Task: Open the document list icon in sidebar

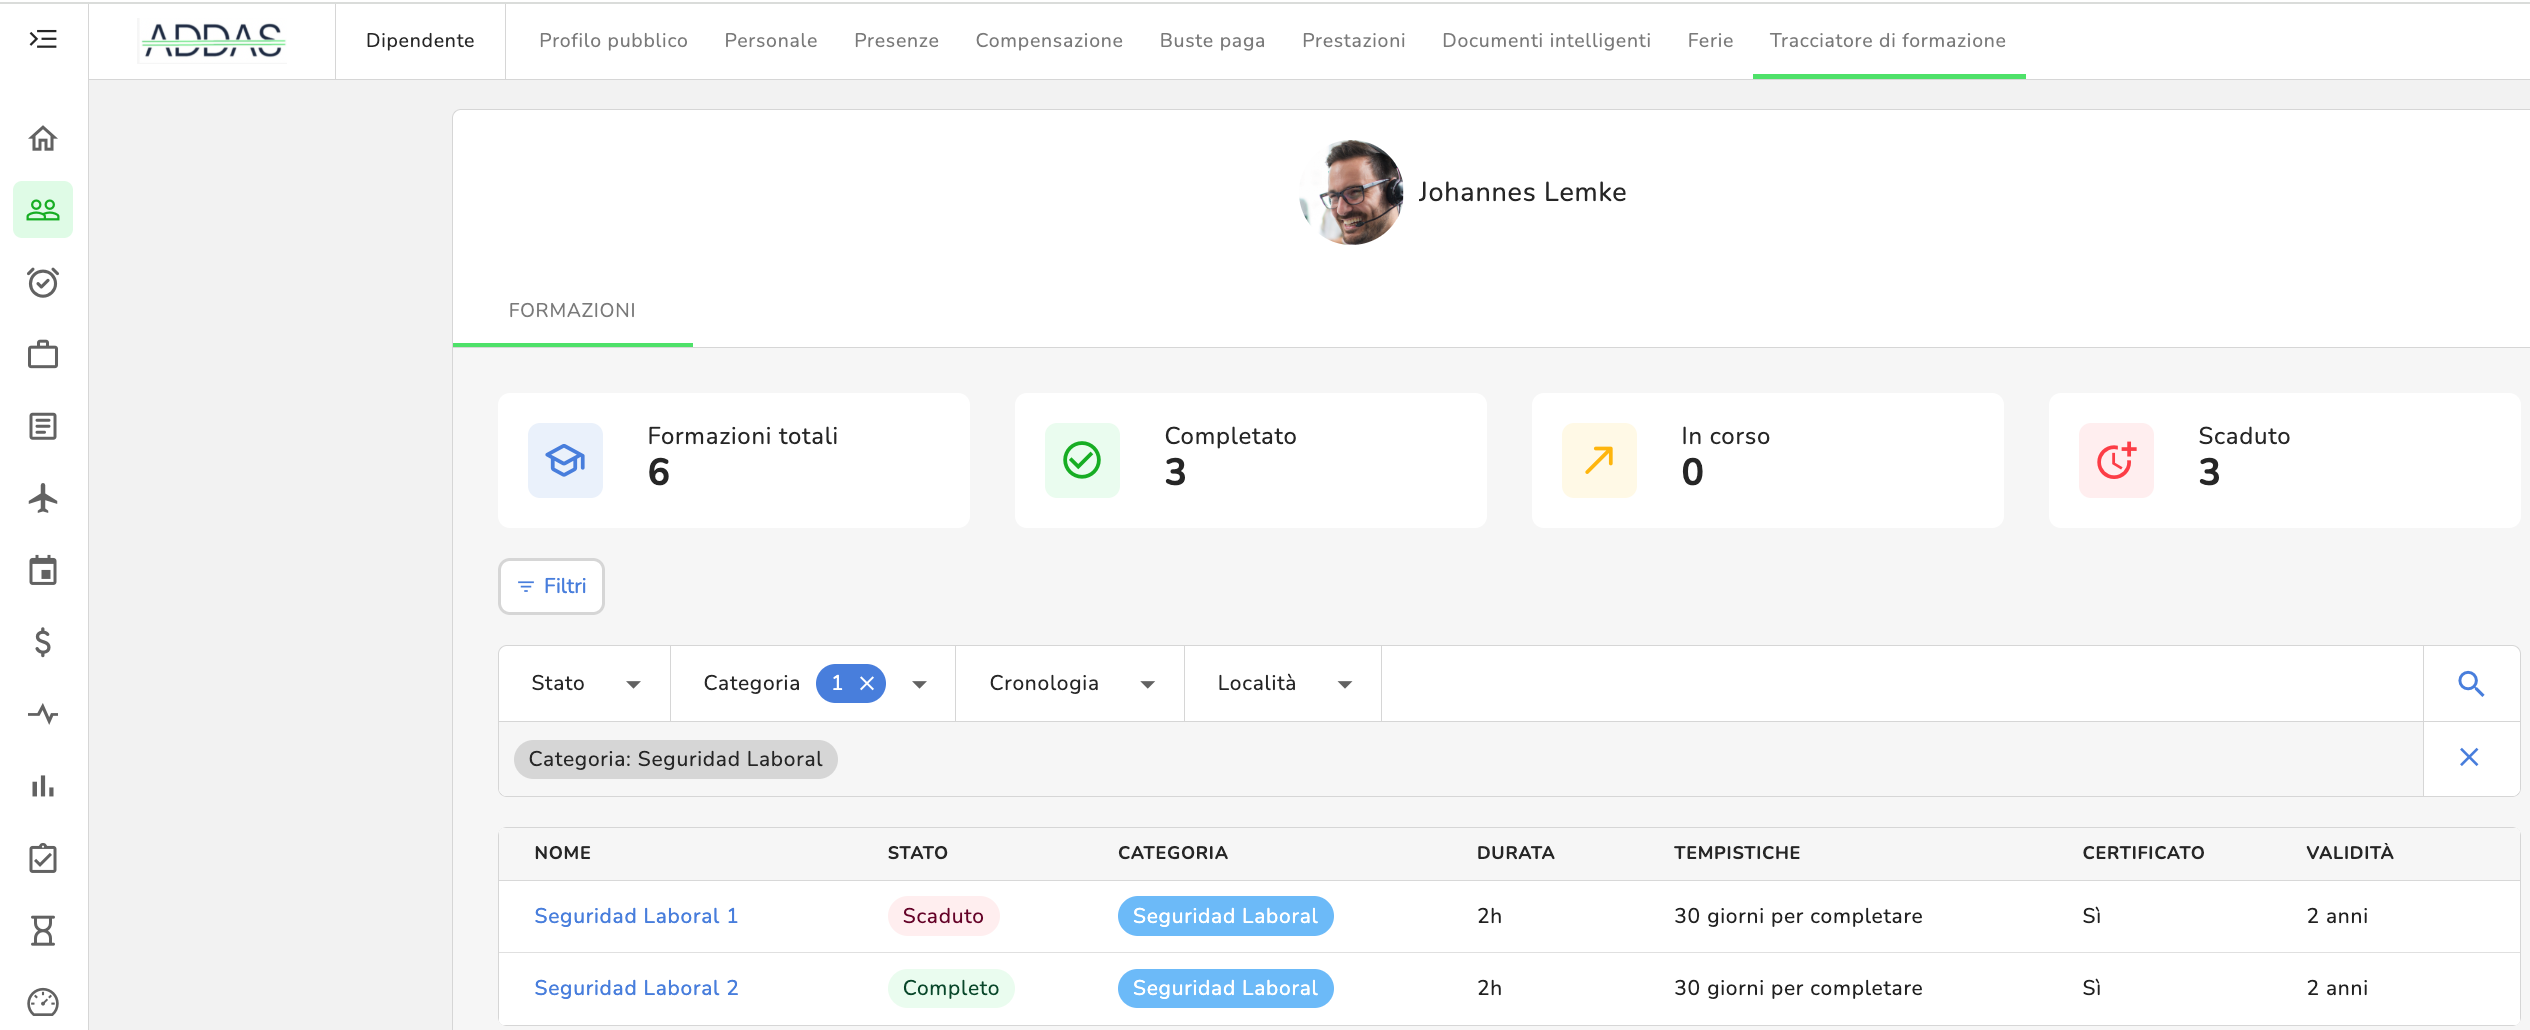Action: [43, 426]
